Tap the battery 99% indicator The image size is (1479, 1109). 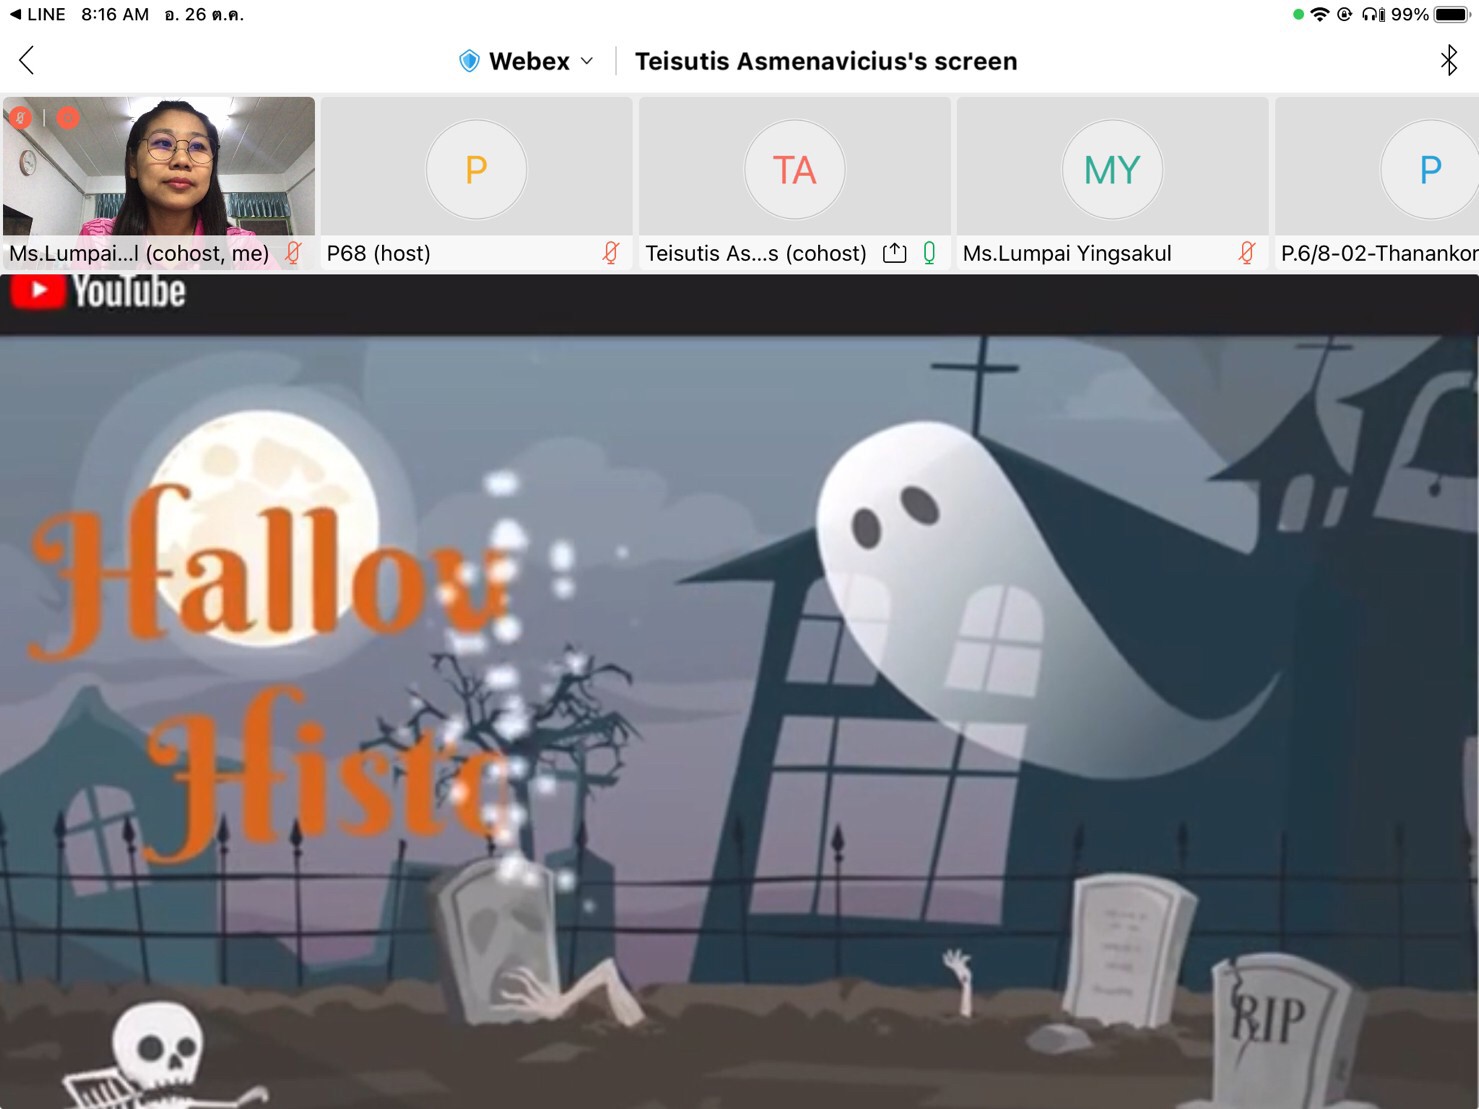(1431, 14)
